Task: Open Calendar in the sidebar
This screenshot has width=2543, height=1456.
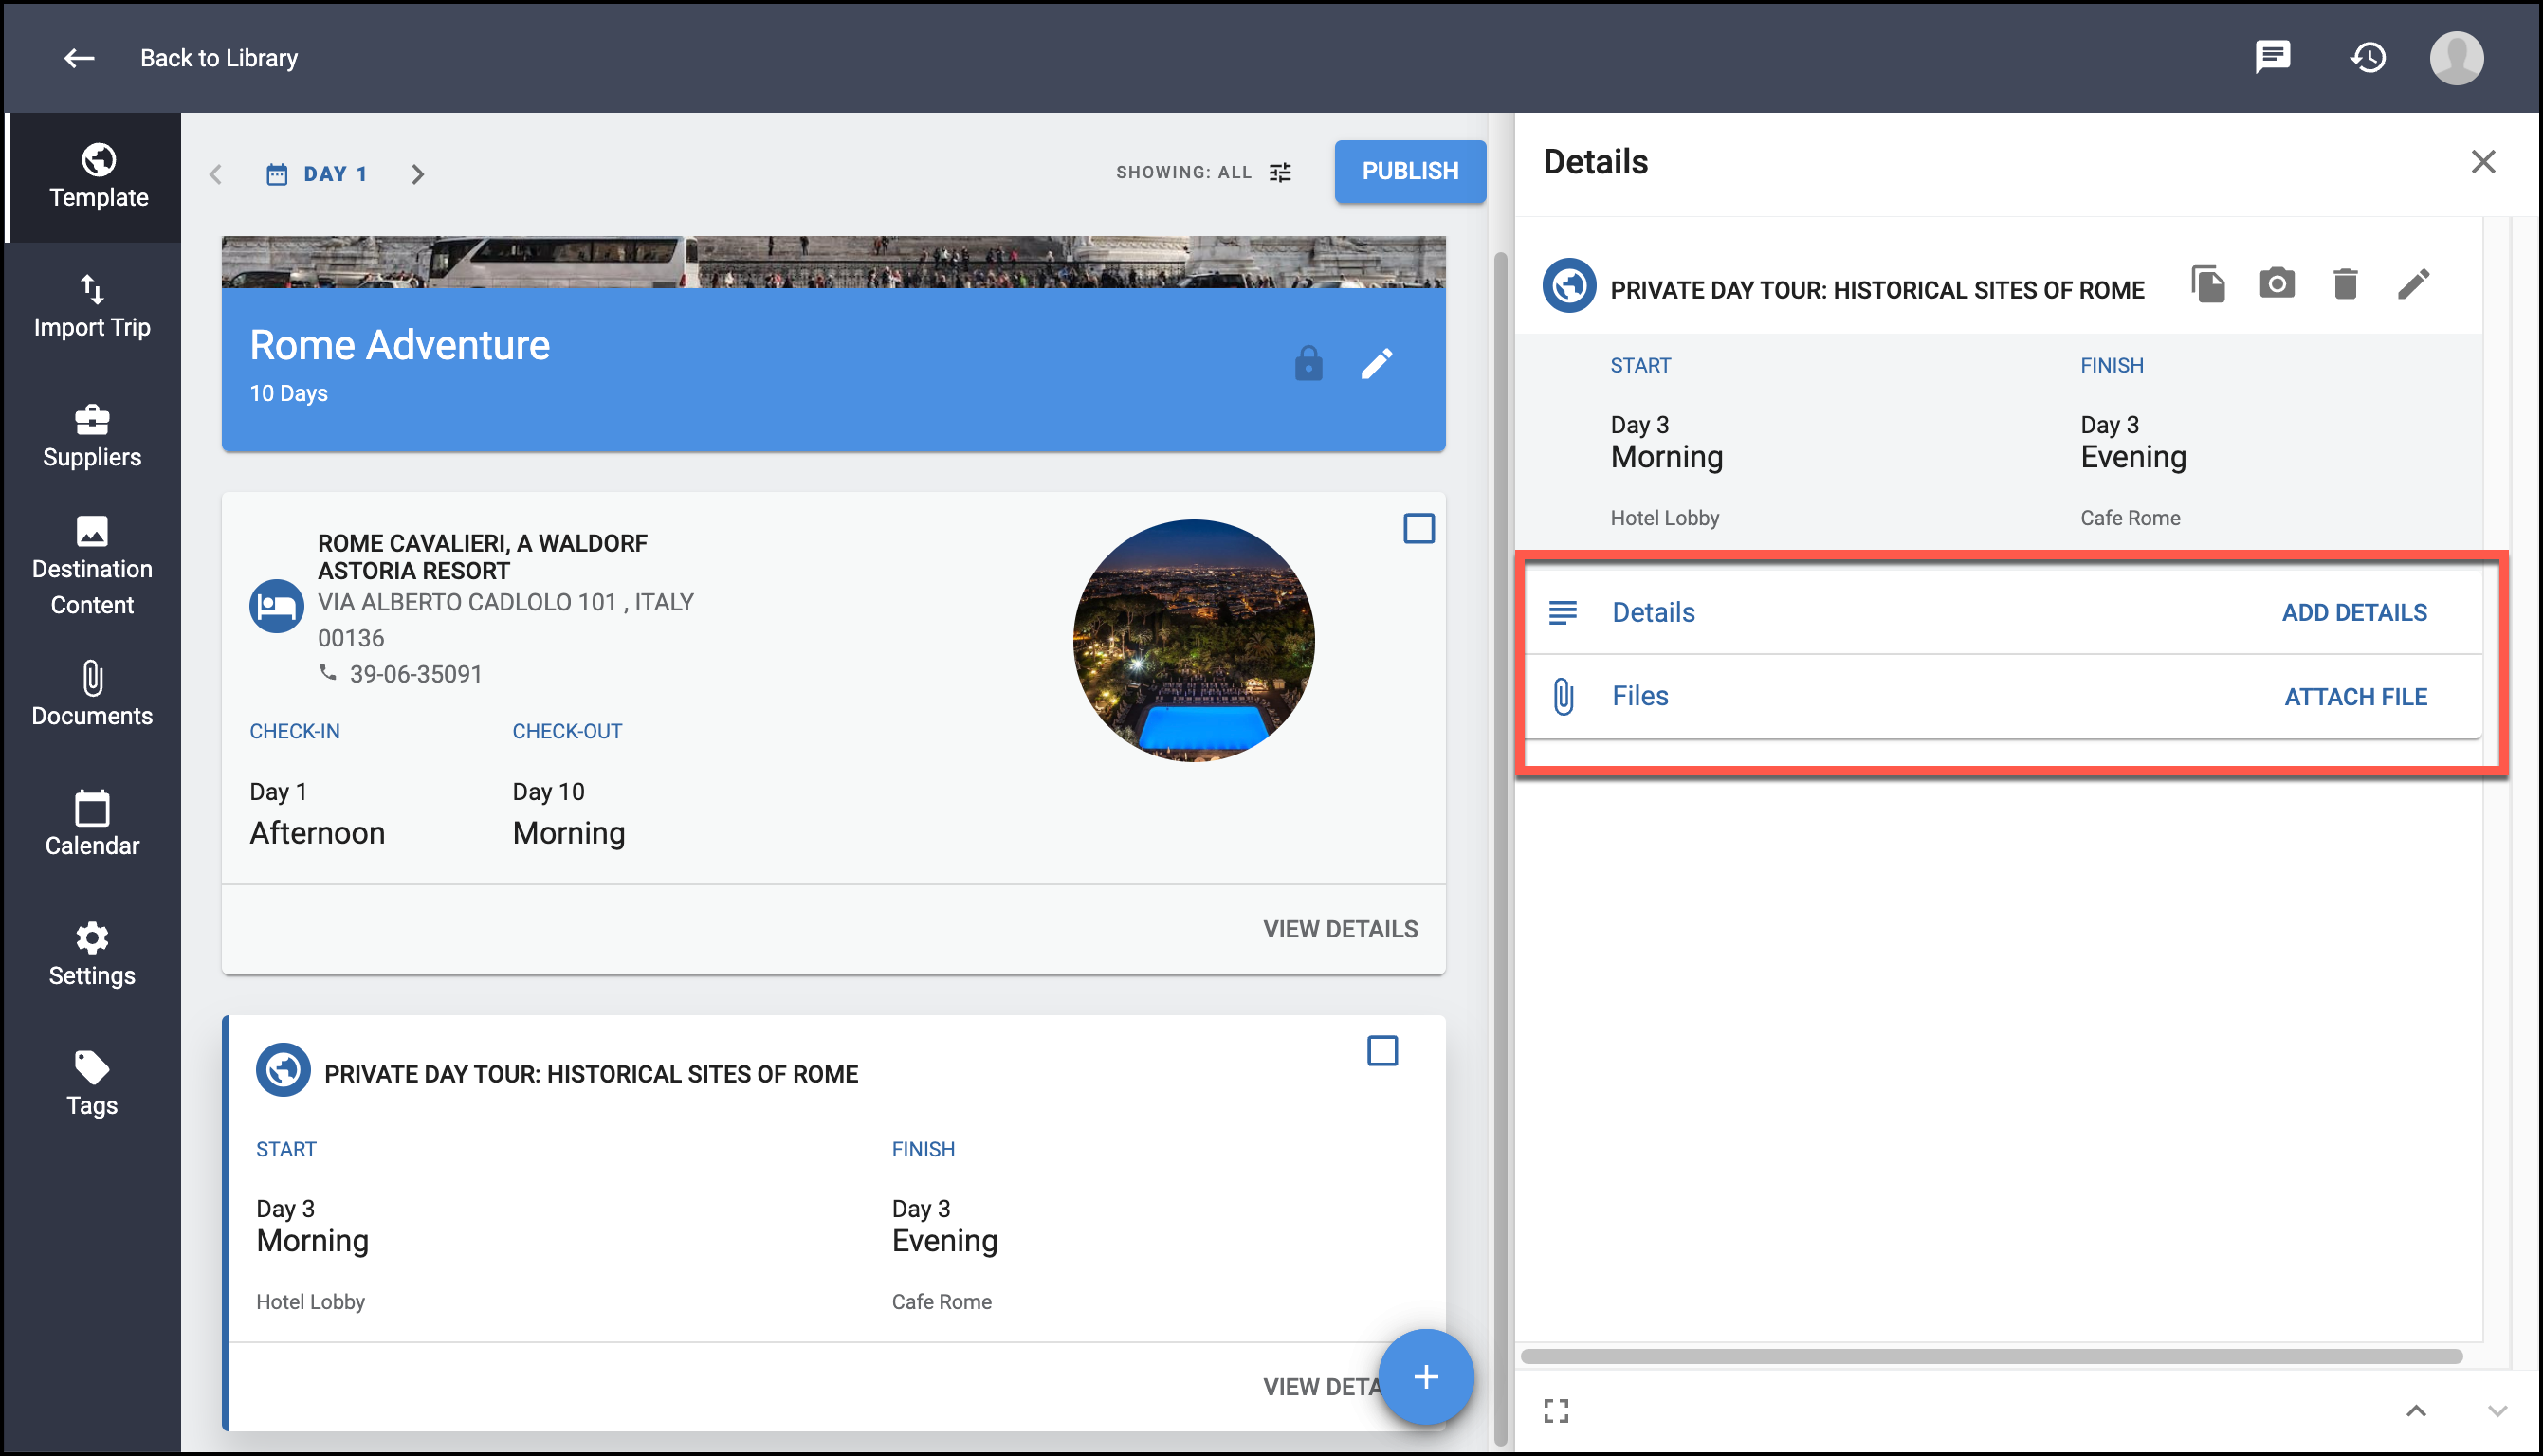Action: pos(92,825)
